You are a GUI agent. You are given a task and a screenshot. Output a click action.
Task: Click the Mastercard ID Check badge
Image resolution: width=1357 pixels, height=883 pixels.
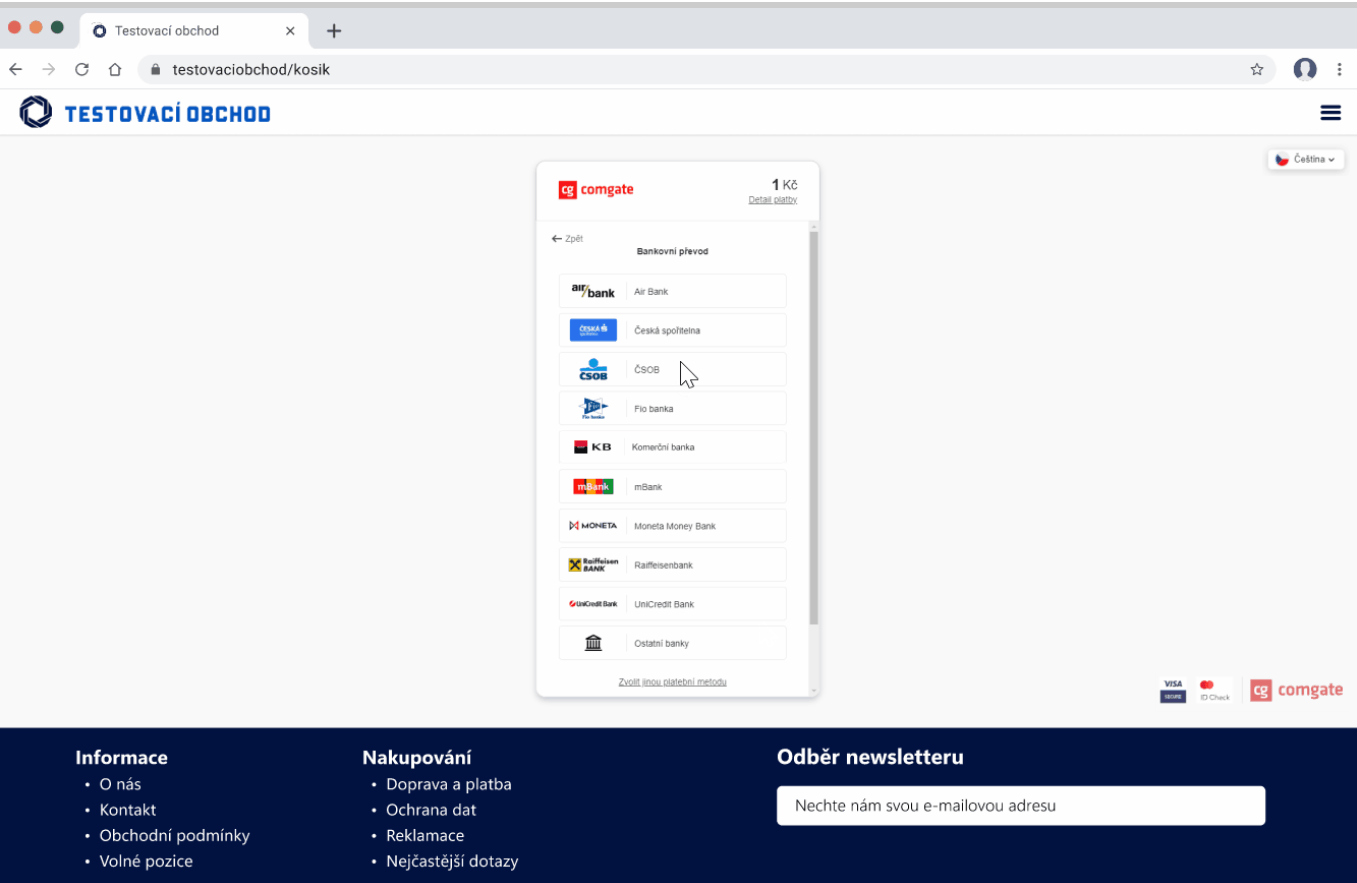pos(1214,690)
